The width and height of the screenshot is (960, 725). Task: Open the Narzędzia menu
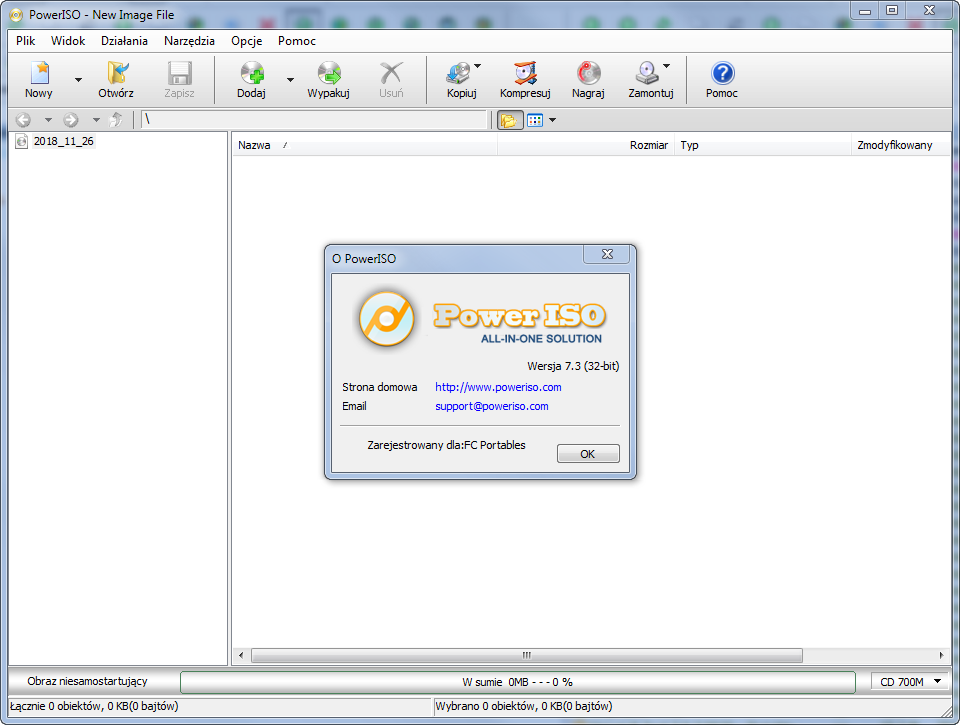coord(189,41)
